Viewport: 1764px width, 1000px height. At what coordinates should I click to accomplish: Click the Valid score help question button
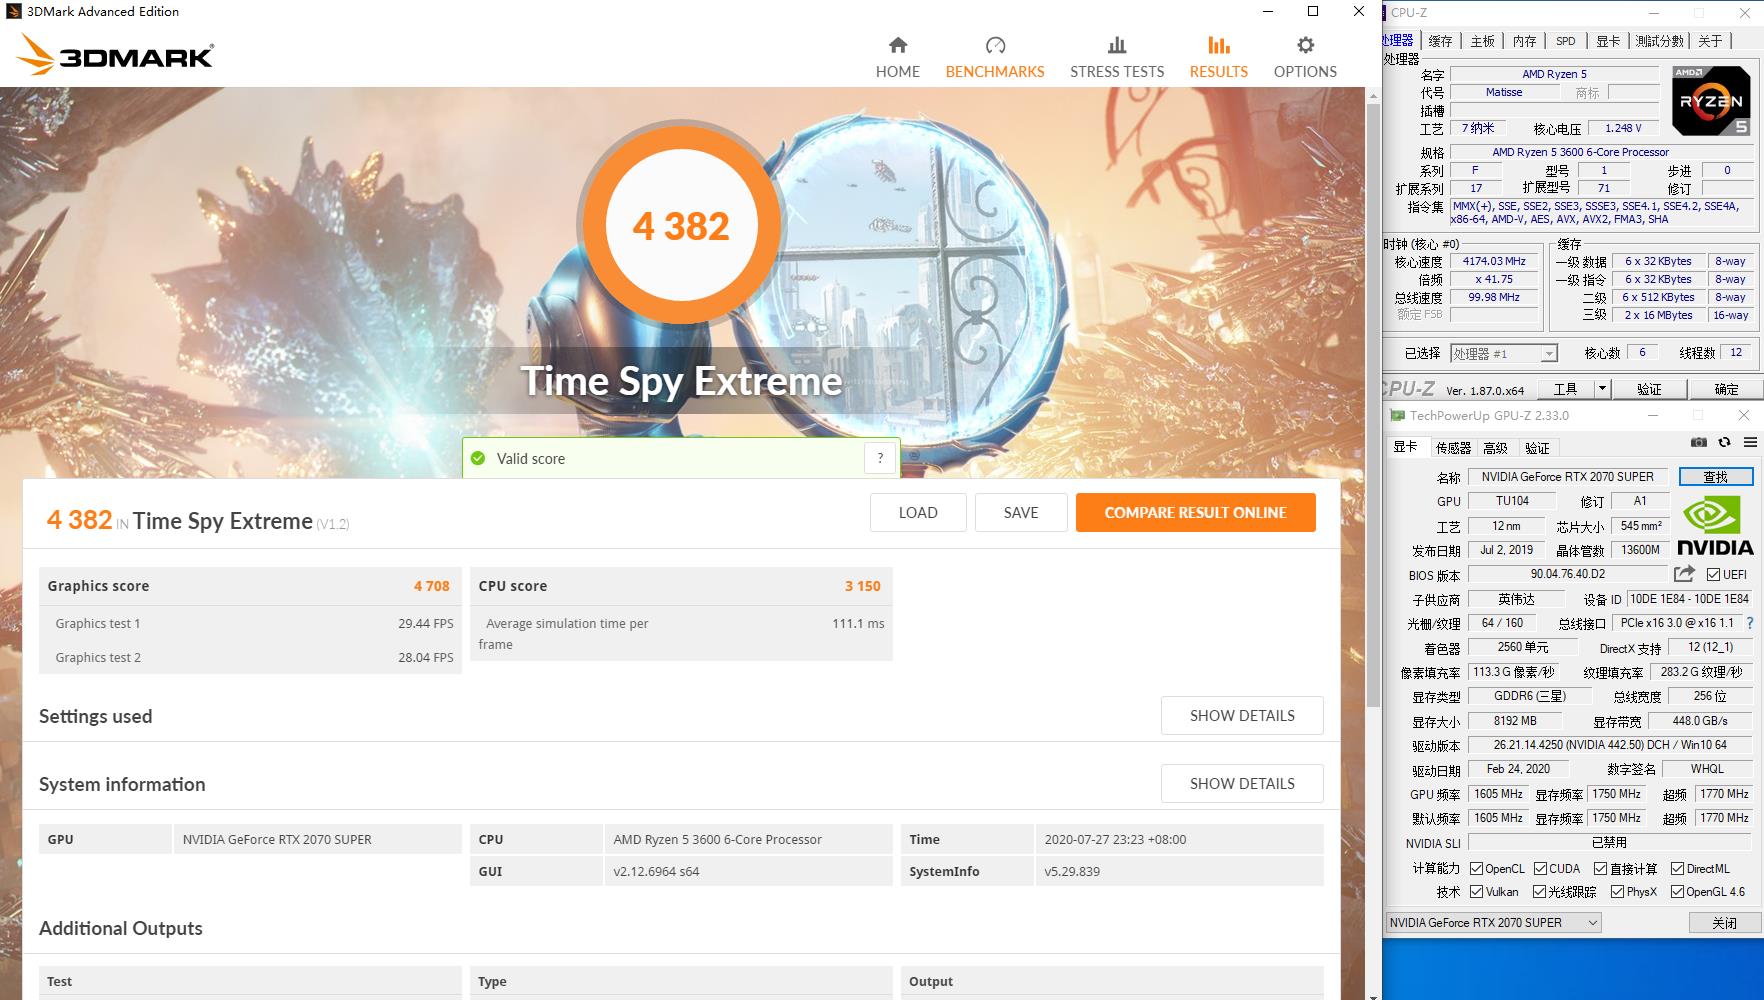pyautogui.click(x=880, y=458)
